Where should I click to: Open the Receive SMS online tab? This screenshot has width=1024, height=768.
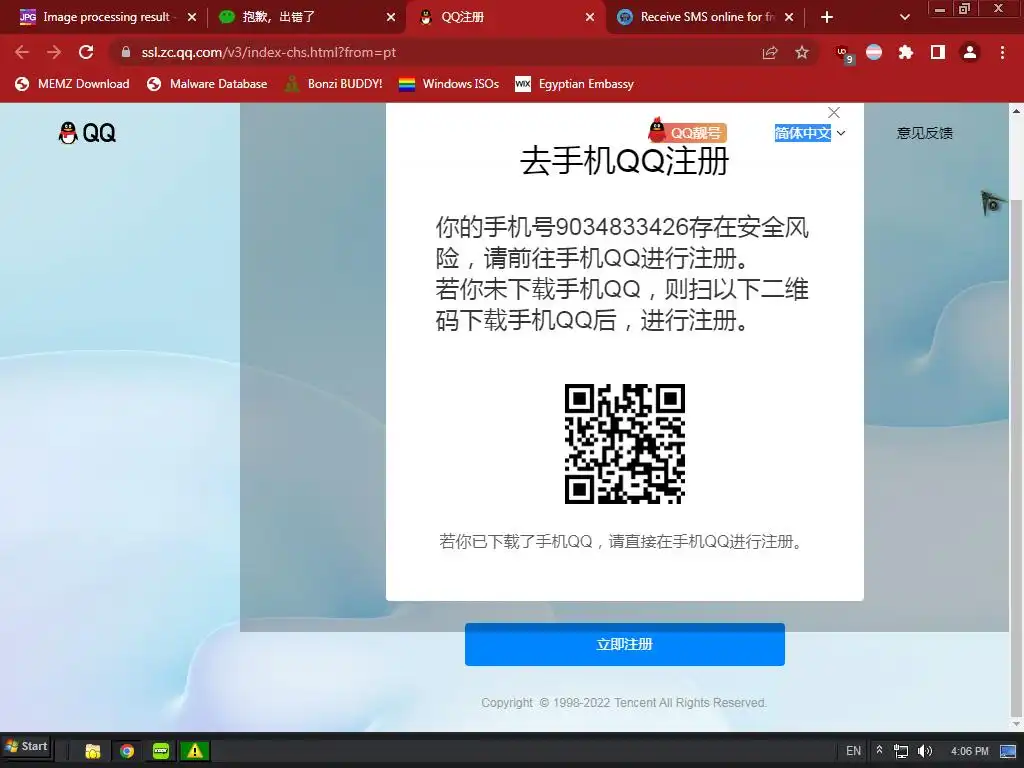click(x=705, y=18)
